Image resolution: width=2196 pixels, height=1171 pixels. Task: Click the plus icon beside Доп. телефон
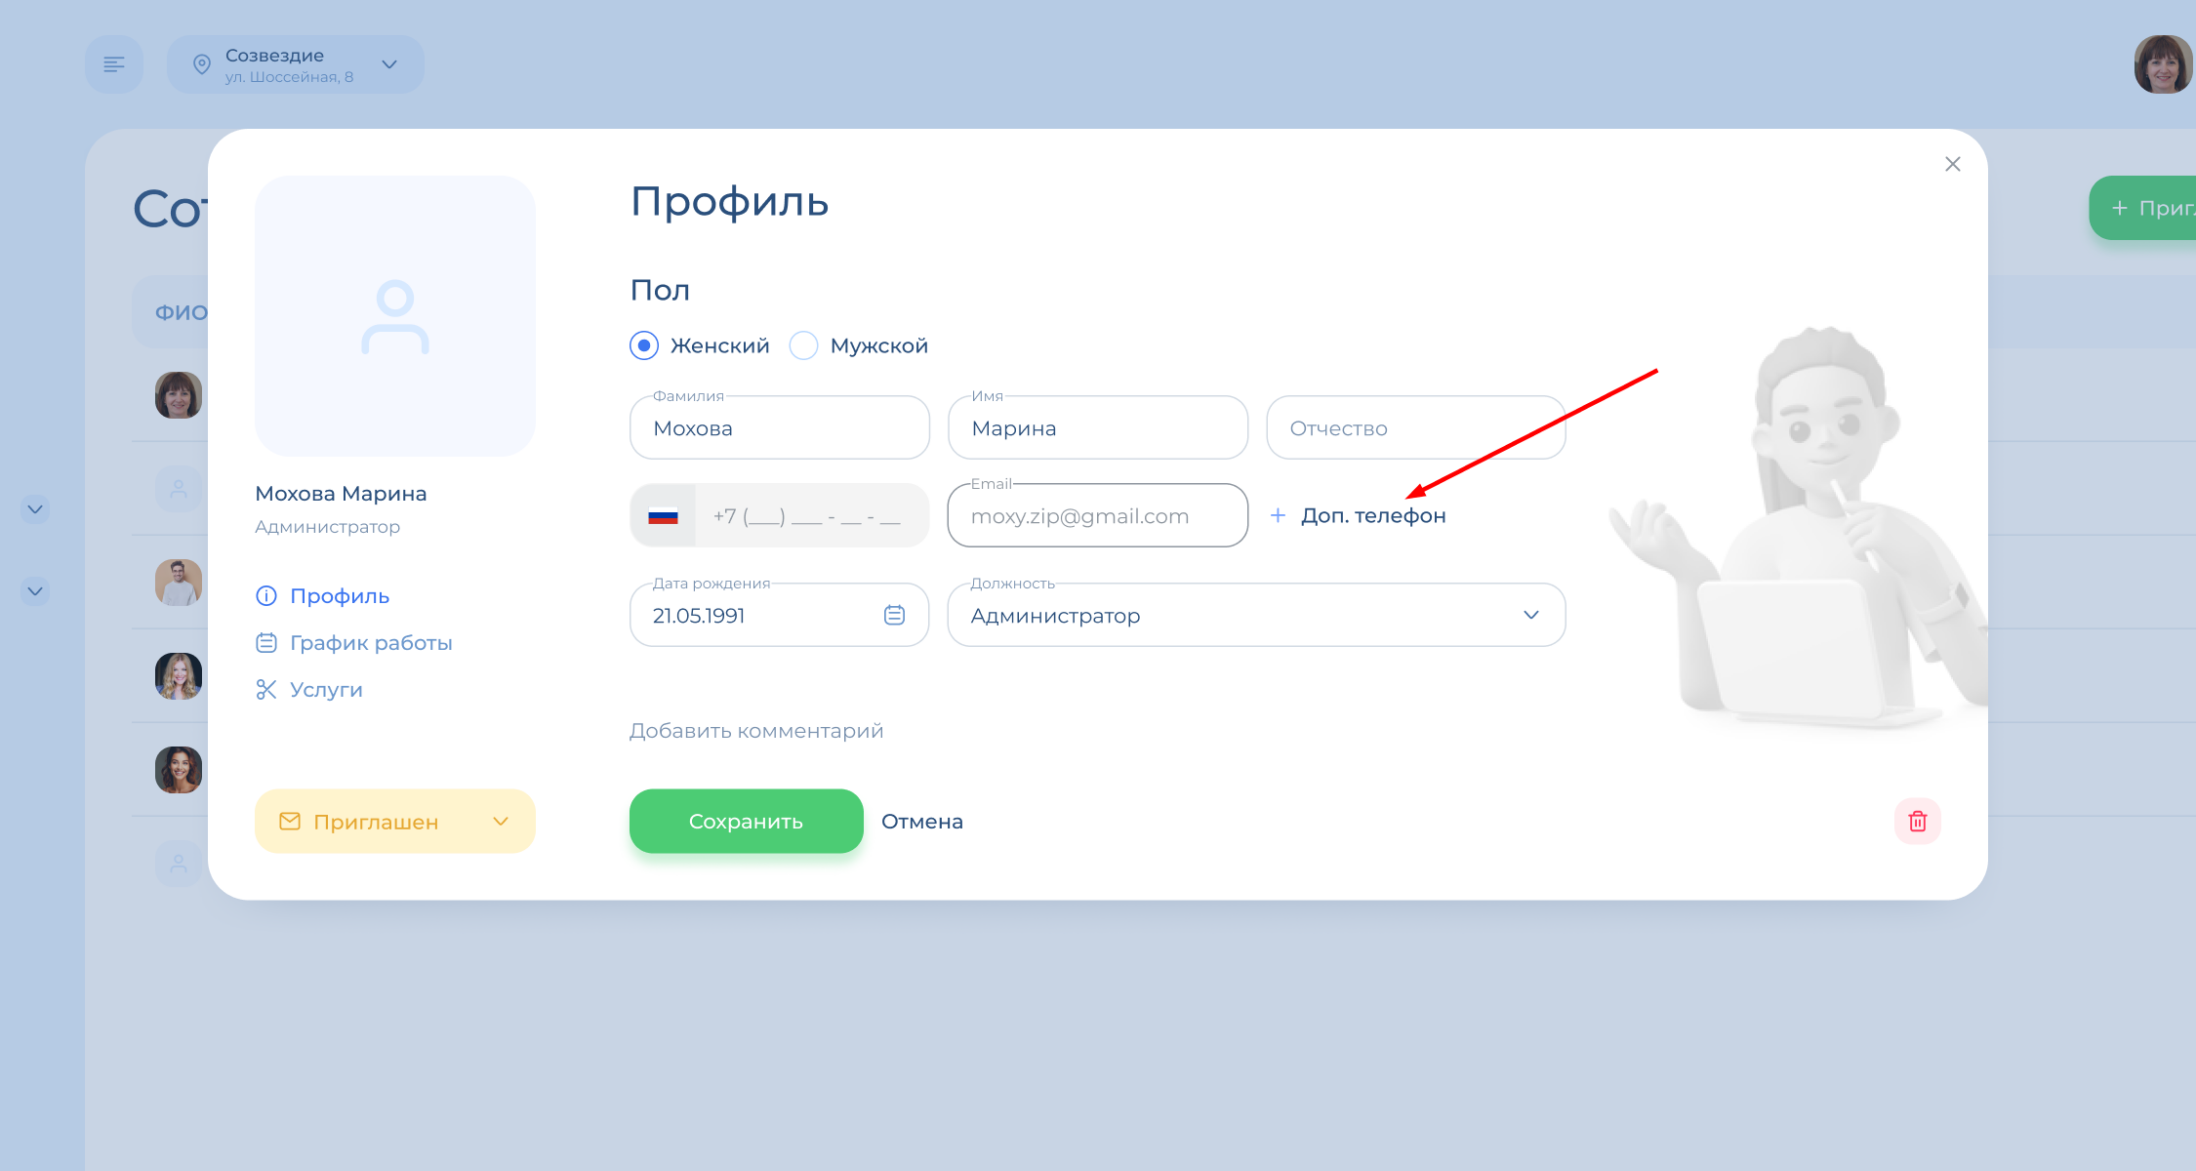(x=1277, y=516)
